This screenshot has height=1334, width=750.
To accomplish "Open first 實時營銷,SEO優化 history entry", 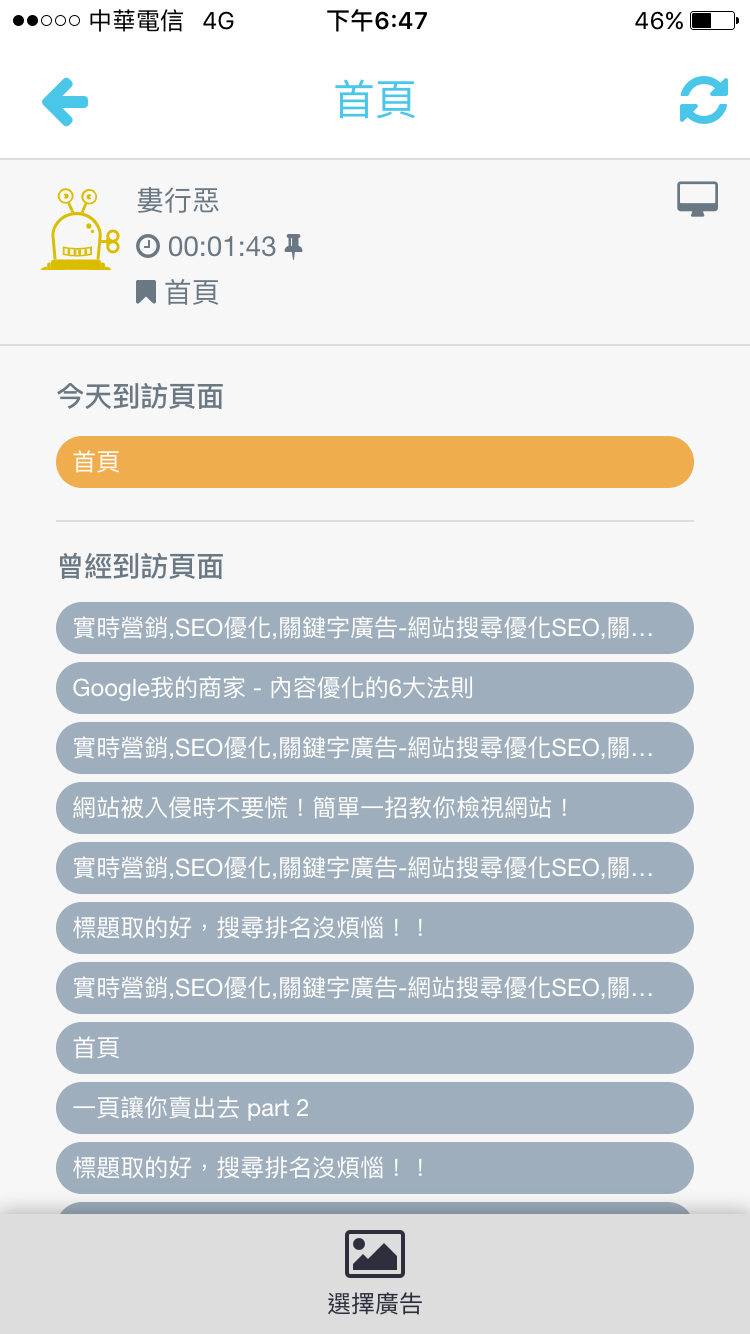I will [375, 628].
